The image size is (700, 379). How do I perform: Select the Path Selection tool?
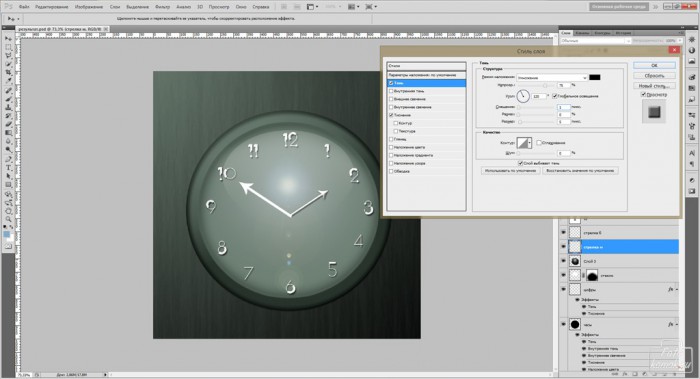pyautogui.click(x=8, y=176)
